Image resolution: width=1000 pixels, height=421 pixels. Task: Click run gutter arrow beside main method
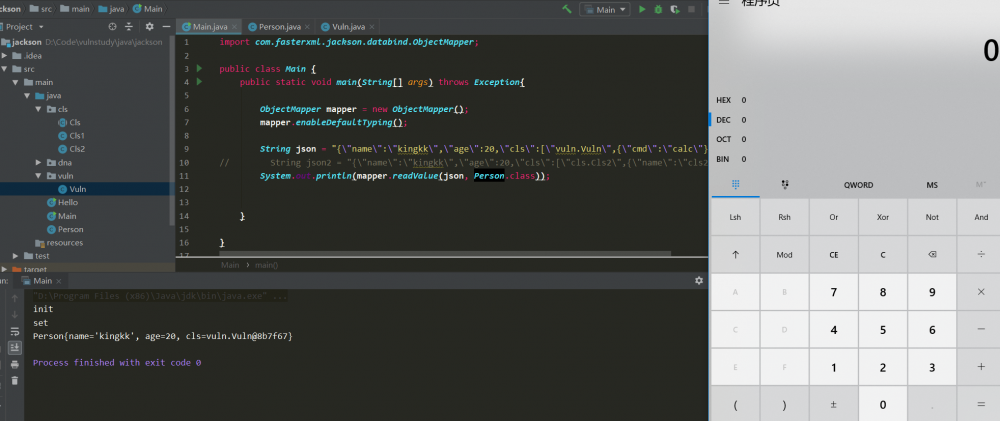(200, 82)
